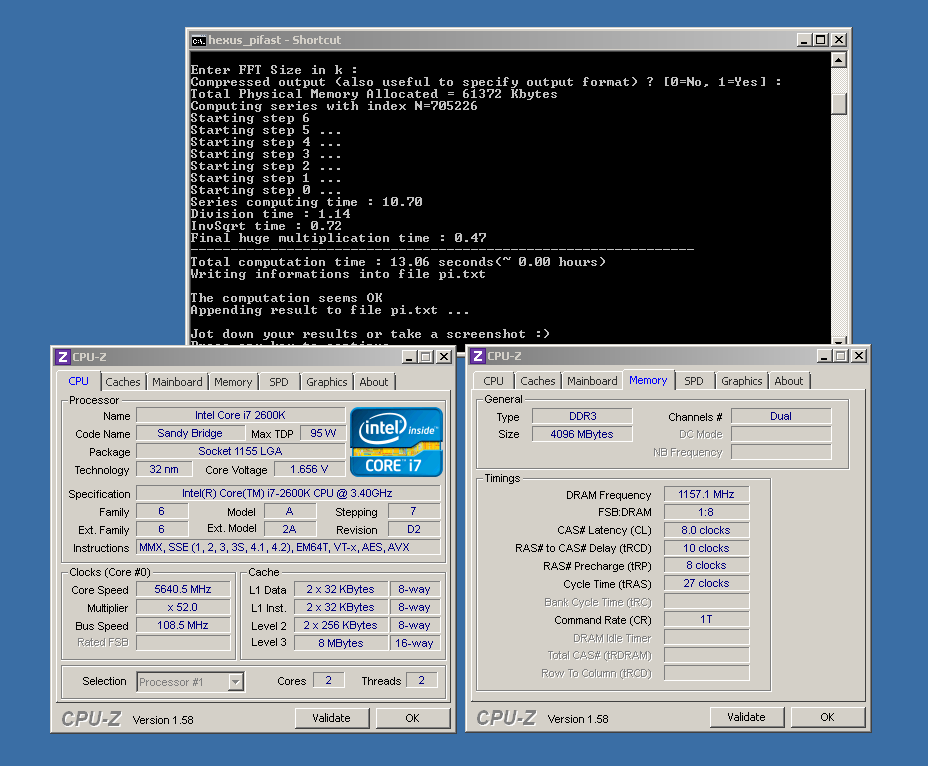The width and height of the screenshot is (928, 766).
Task: Click the 1.656 V core voltage value
Action: 309,469
